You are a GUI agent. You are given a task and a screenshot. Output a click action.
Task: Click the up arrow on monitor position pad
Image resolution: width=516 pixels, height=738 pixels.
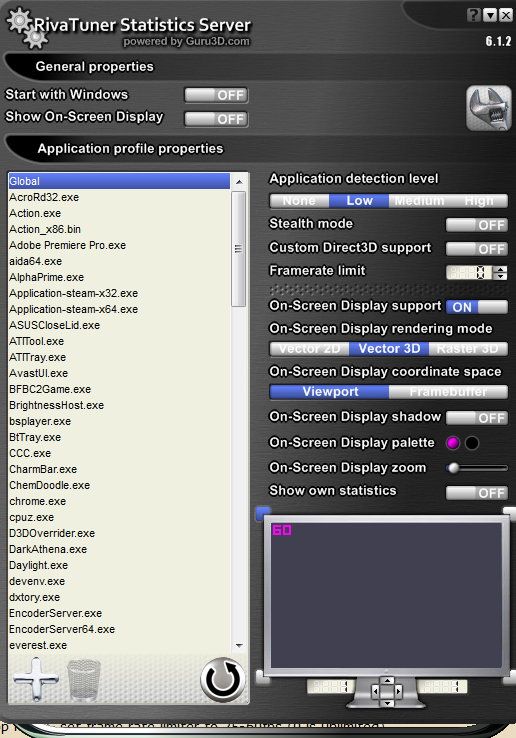387,681
